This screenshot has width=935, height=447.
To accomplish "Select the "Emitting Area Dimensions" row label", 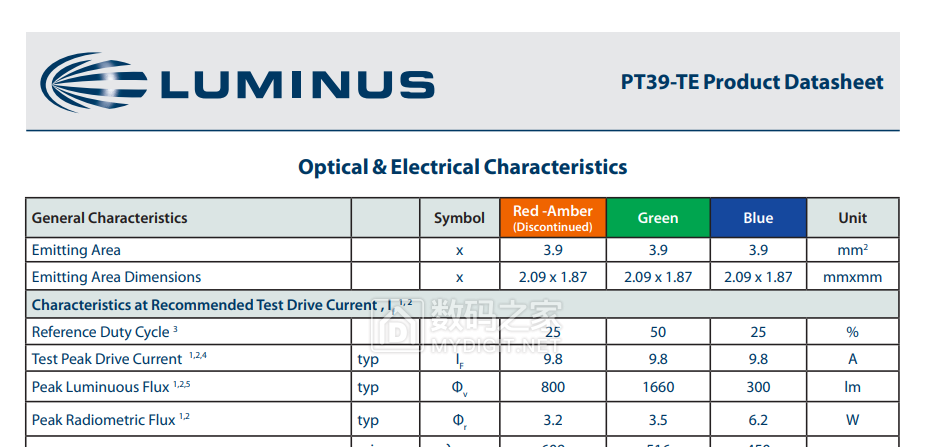I will (x=116, y=277).
